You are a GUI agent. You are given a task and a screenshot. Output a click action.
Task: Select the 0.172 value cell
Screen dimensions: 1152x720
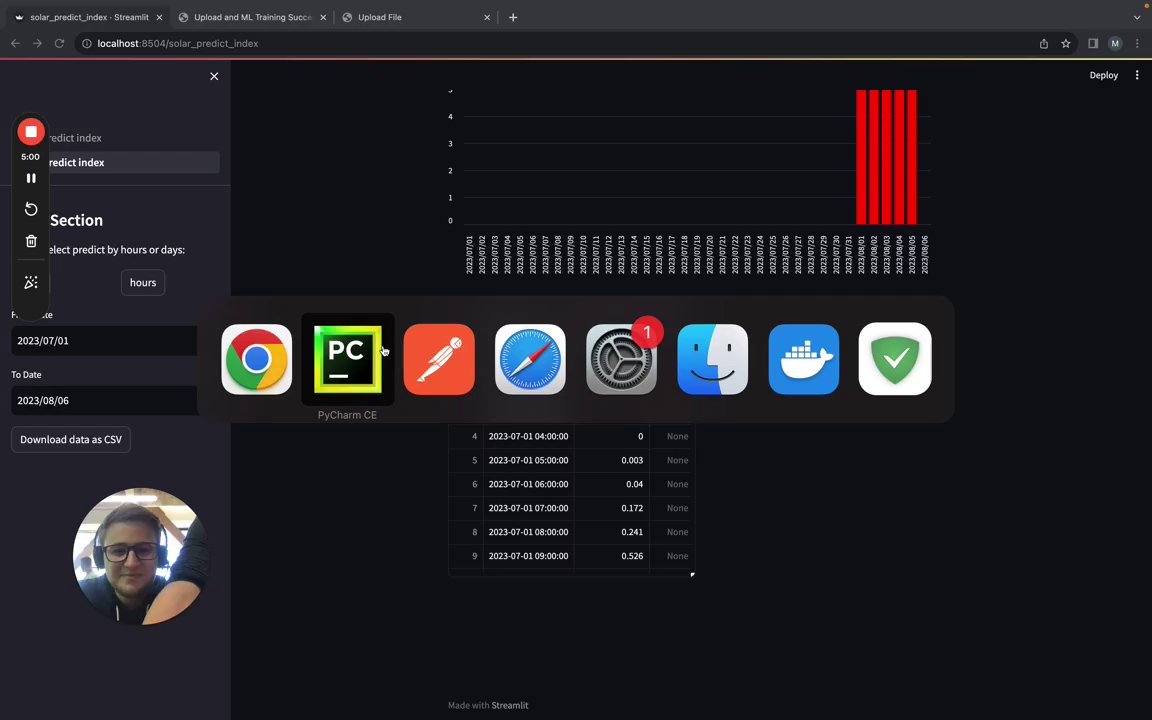pos(611,508)
